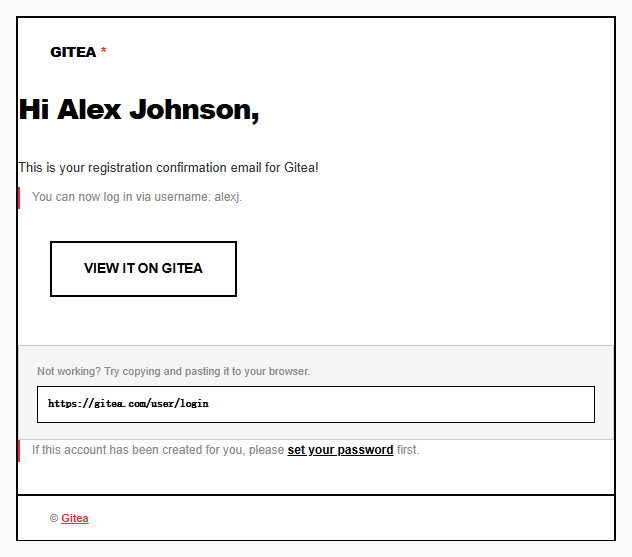Click the word Gitea! in confirmation sentence
This screenshot has width=632, height=557.
point(301,167)
